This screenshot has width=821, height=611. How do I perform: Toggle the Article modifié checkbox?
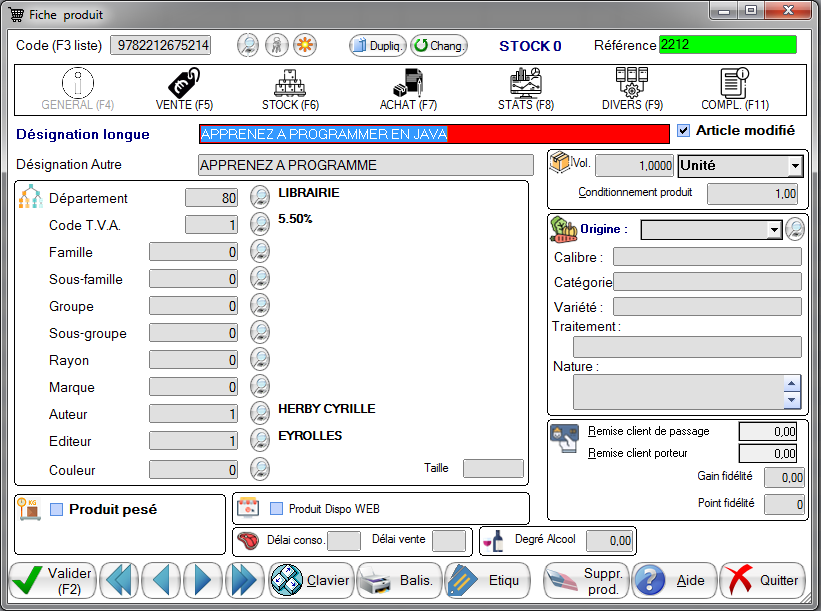[x=684, y=130]
